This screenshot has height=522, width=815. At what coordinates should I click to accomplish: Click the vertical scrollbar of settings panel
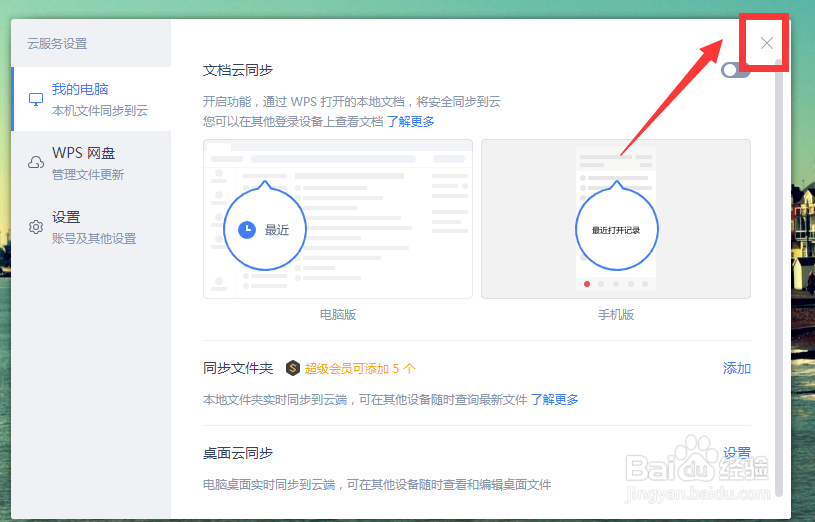click(x=779, y=278)
